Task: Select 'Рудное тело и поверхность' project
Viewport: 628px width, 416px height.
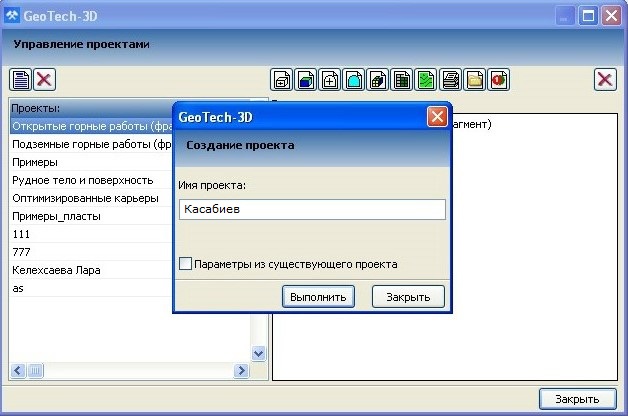Action: [x=91, y=180]
